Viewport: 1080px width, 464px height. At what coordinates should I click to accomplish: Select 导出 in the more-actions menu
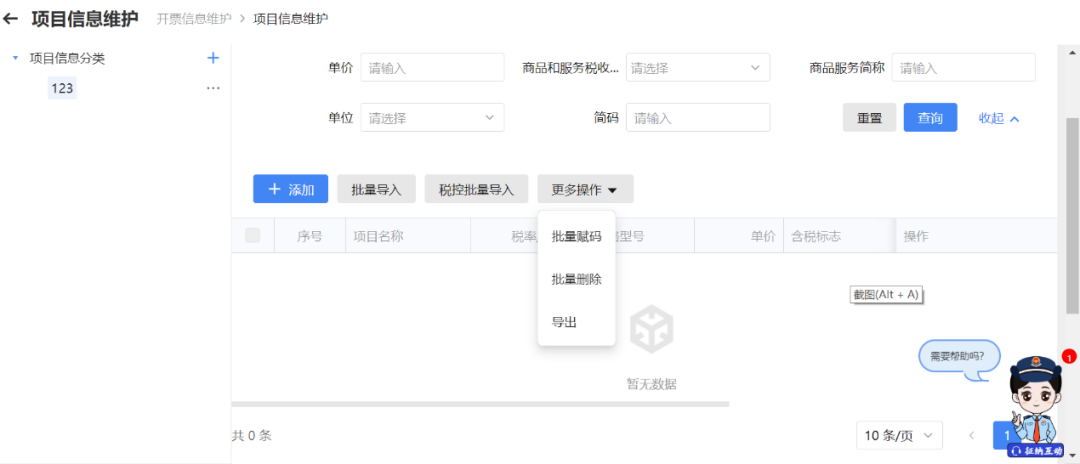click(x=564, y=322)
